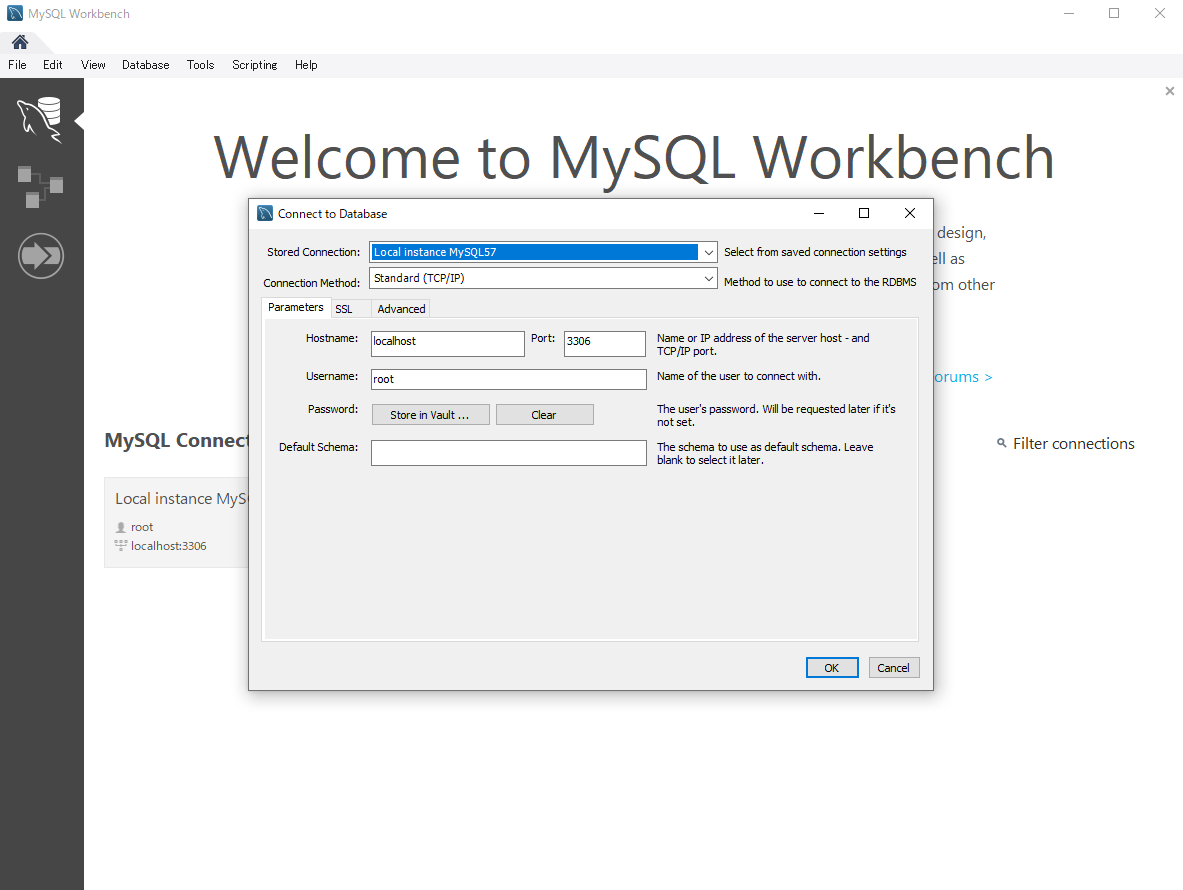Click 'Select from saved connection settings' text
1183x890 pixels.
coord(815,252)
